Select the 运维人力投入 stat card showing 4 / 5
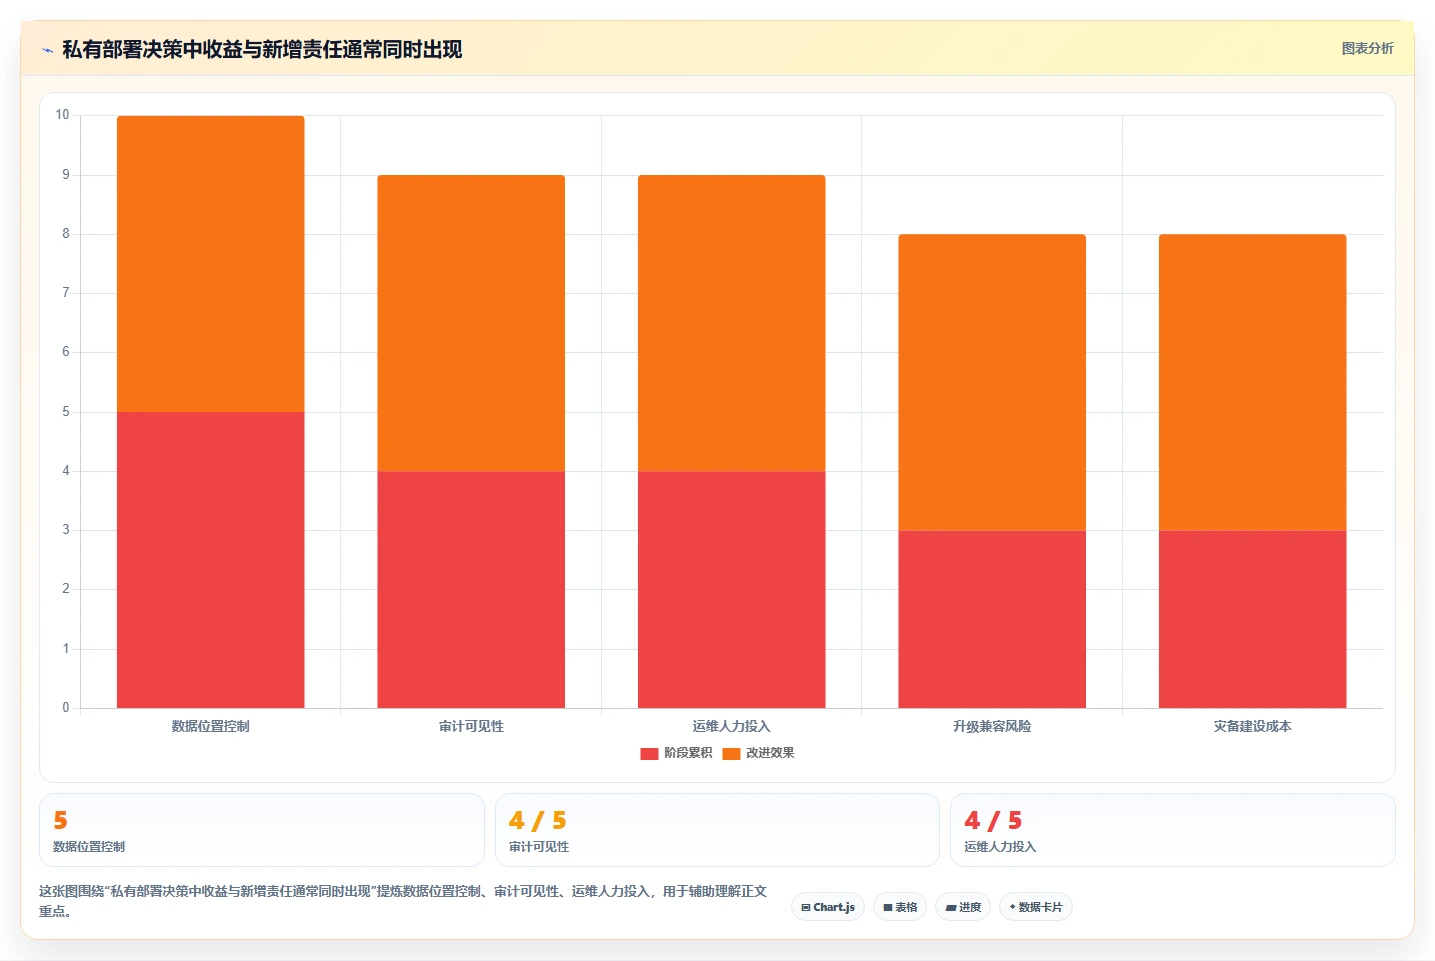Screen dimensions: 1435x961 pyautogui.click(x=1173, y=830)
